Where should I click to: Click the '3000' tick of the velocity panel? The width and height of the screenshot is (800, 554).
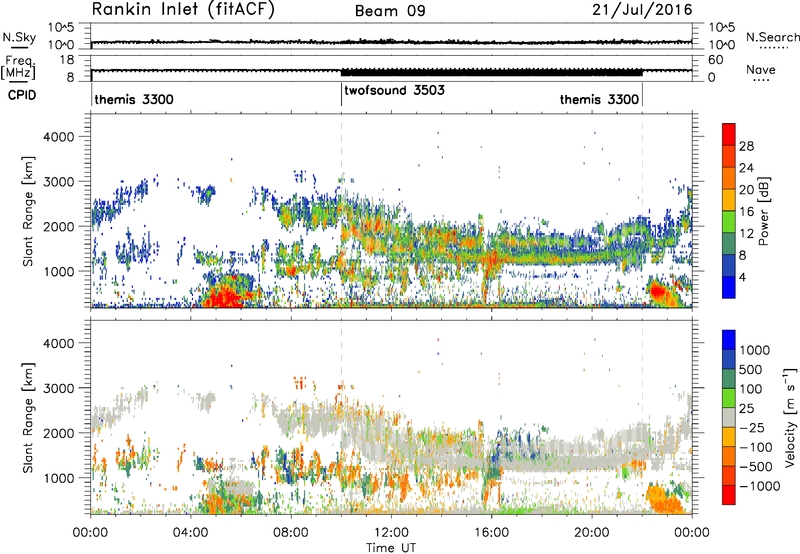pos(58,388)
